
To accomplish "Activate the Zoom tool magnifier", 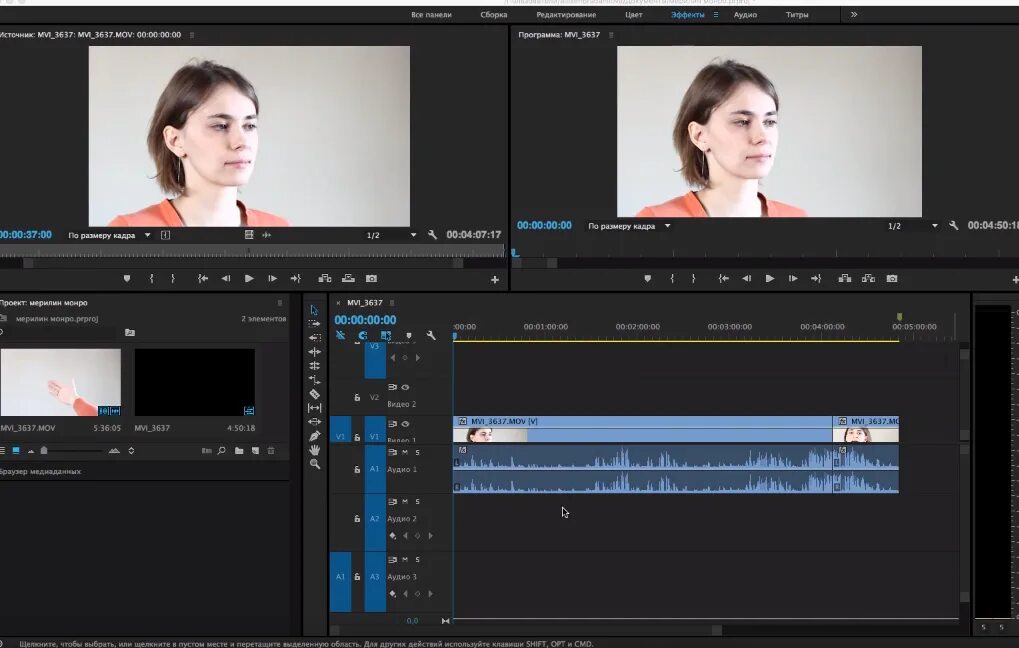I will 315,464.
